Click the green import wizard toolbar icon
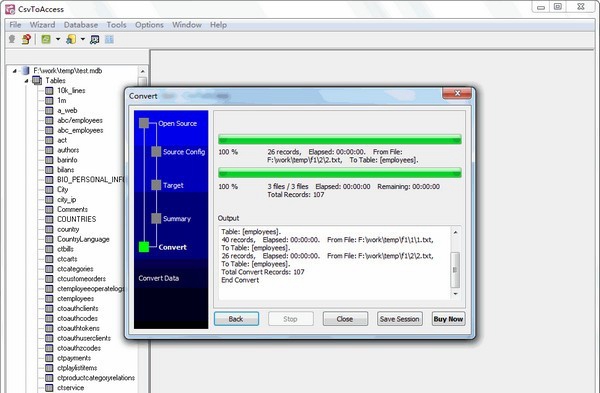 pos(46,39)
